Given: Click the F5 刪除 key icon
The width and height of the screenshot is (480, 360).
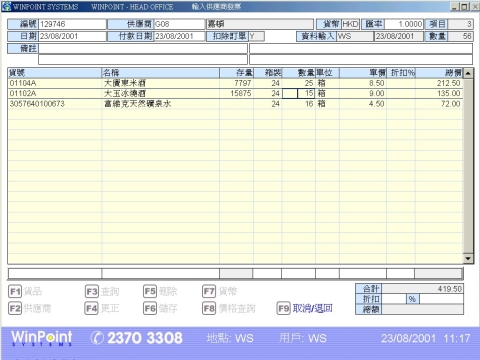Looking at the screenshot, I should coord(150,292).
